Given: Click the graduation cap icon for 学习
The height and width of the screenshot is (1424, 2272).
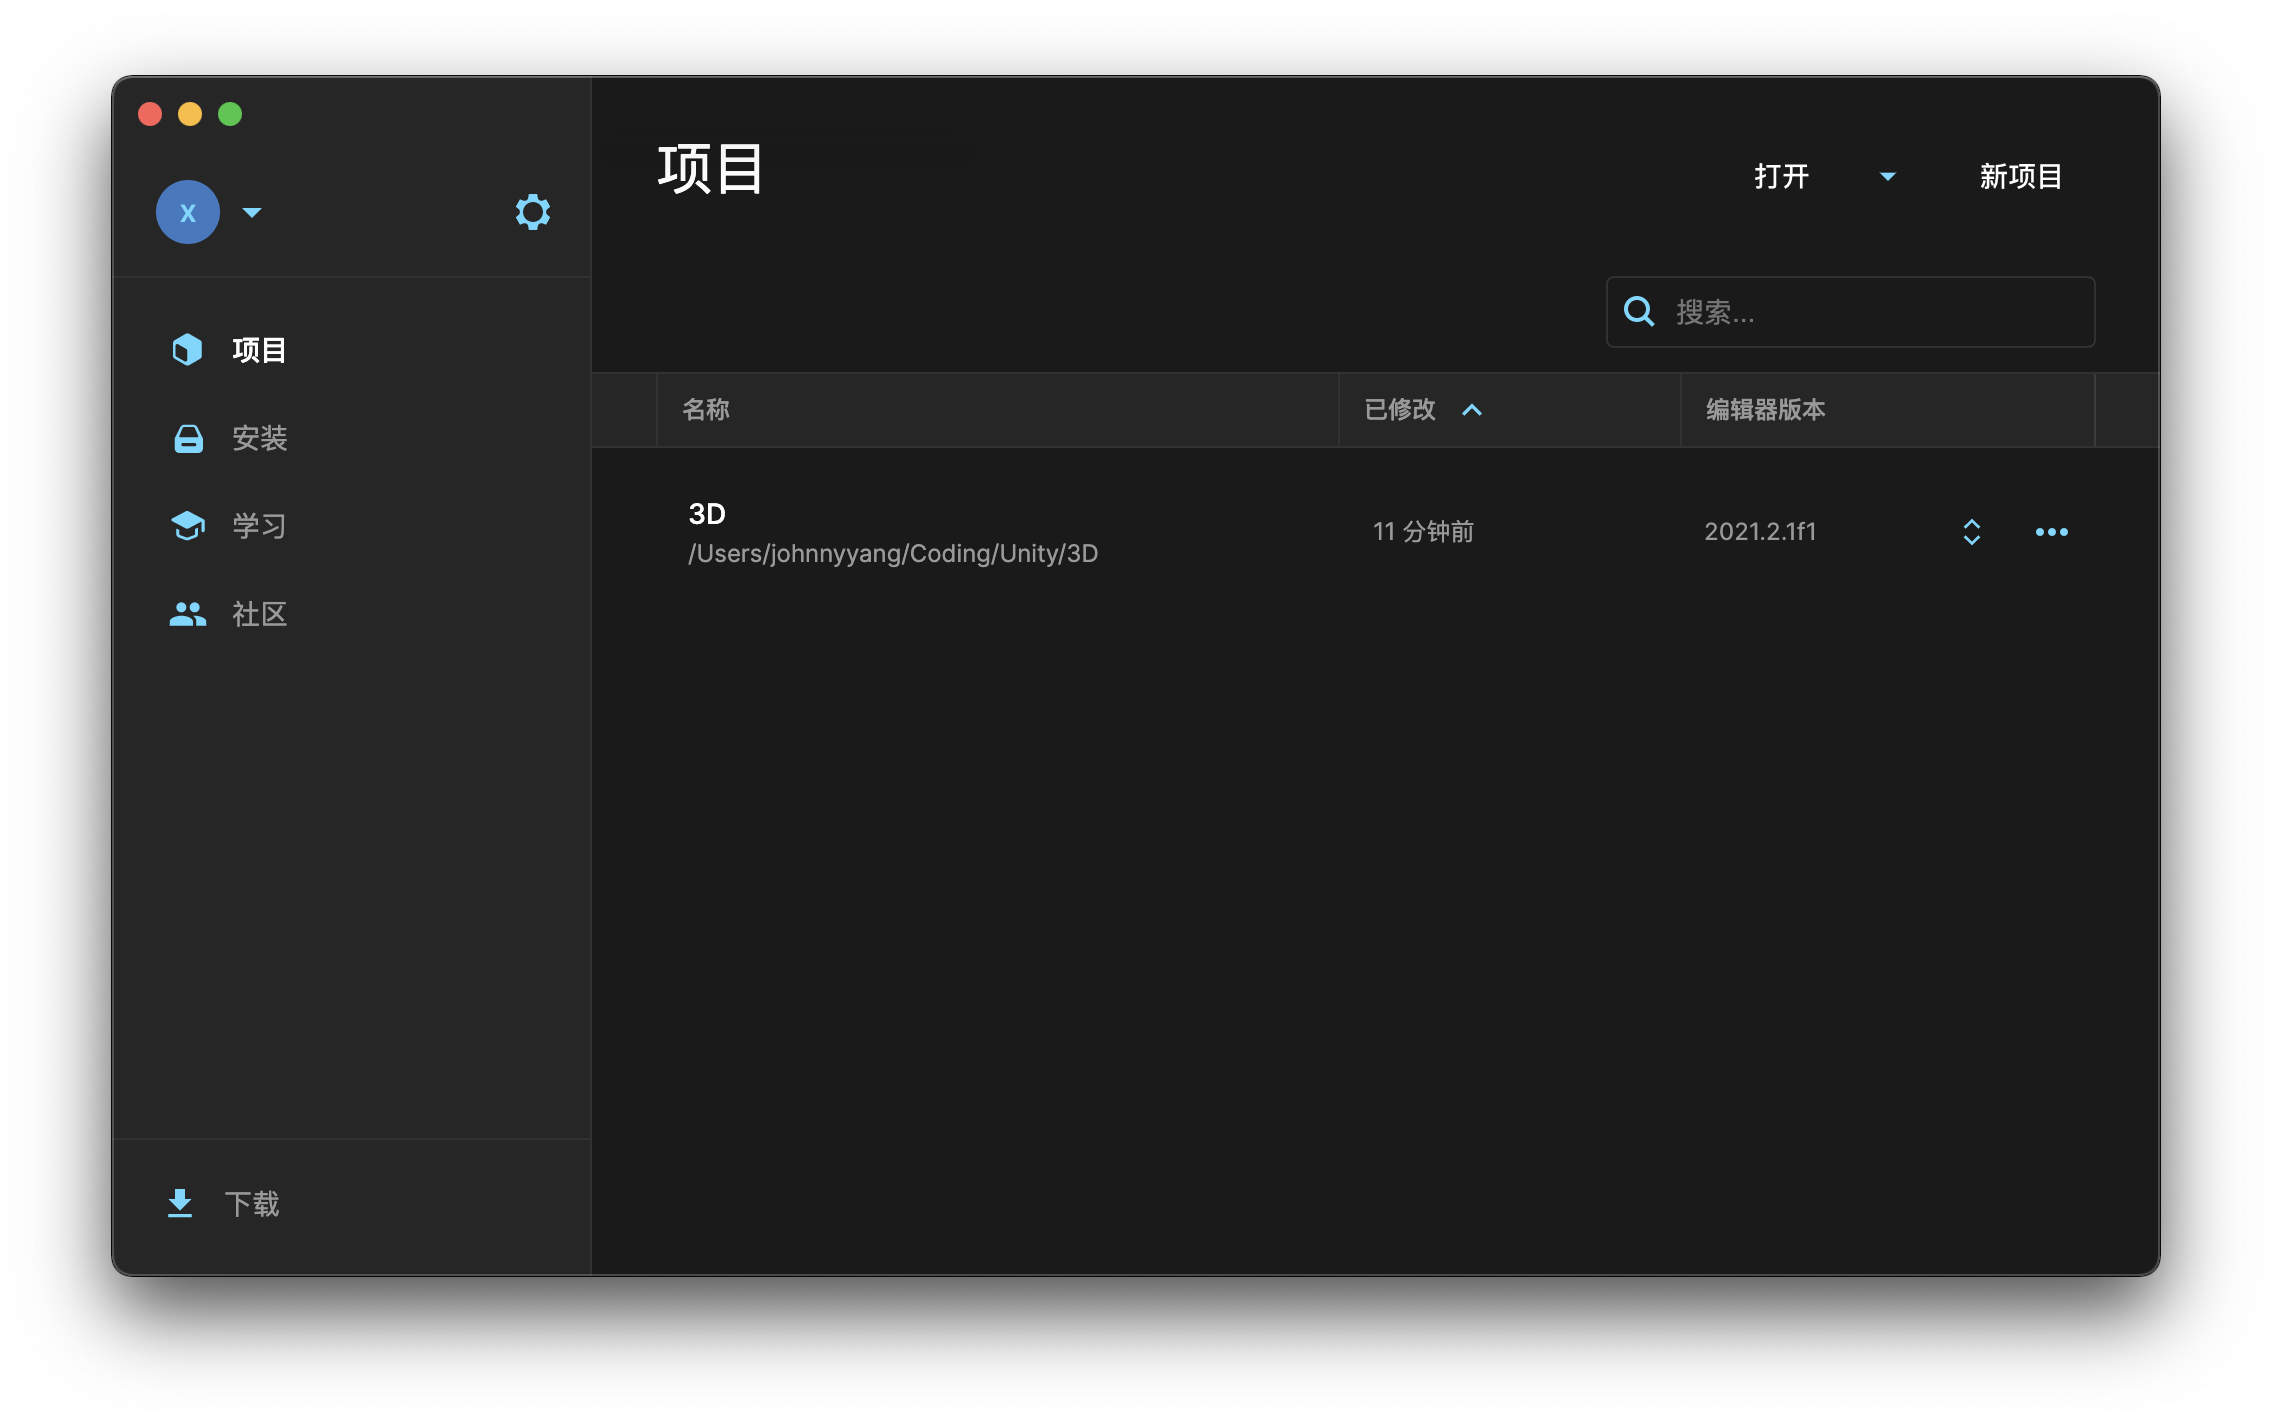Looking at the screenshot, I should pos(188,526).
